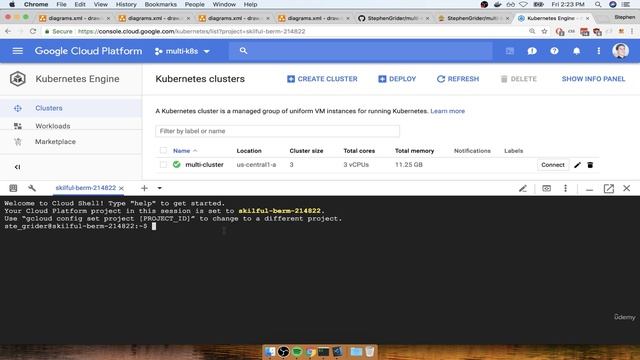Viewport: 640px width, 360px height.
Task: Click the Total memory column header
Action: (x=414, y=151)
